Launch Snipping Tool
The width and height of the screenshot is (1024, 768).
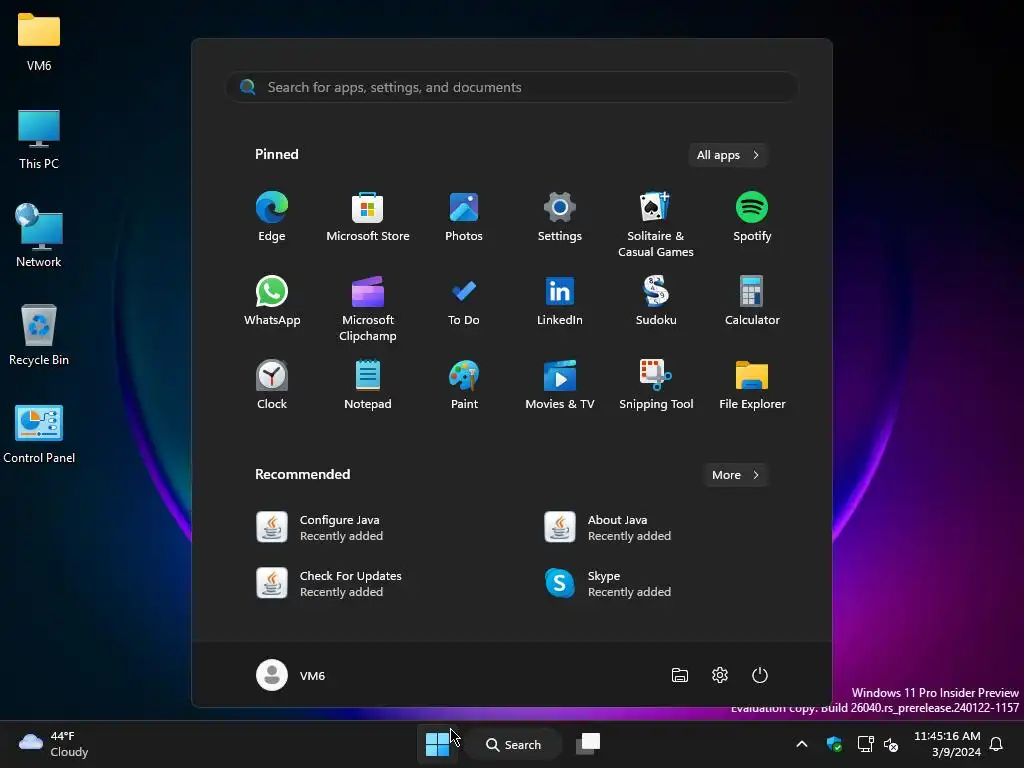(x=656, y=385)
